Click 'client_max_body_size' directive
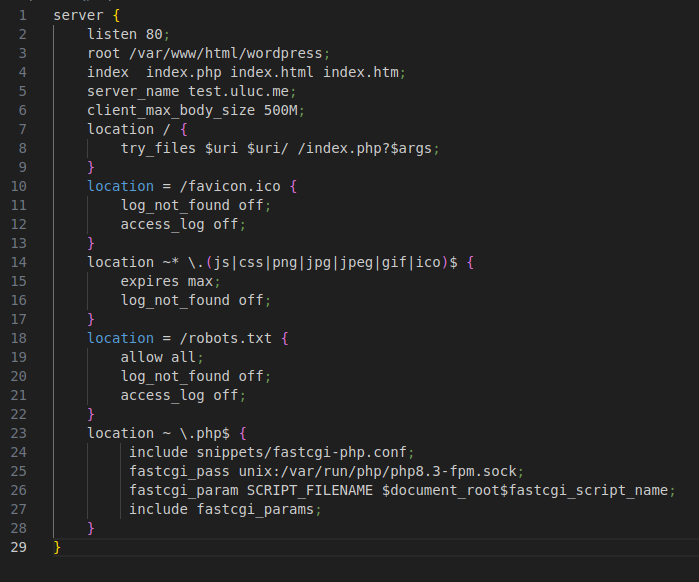The width and height of the screenshot is (699, 582). (x=171, y=111)
